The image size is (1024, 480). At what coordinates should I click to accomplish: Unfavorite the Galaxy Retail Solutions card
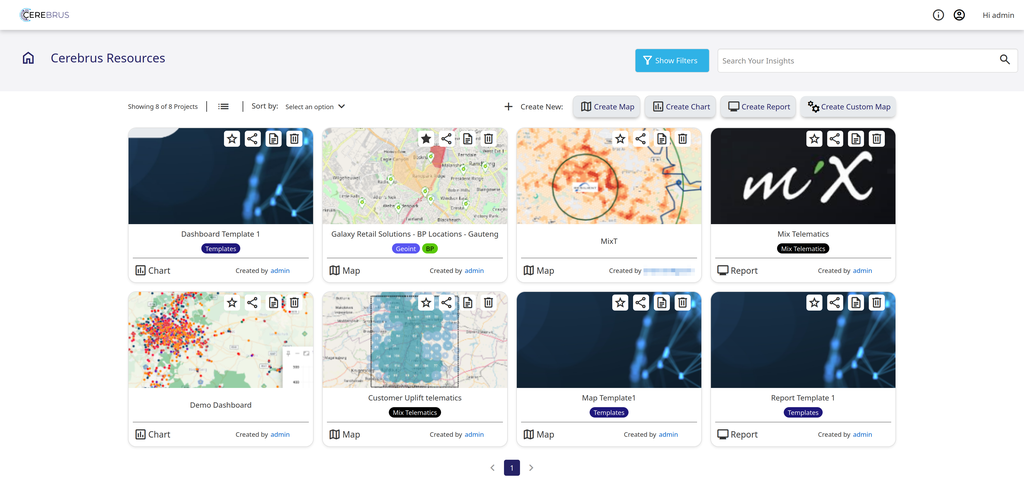(426, 138)
